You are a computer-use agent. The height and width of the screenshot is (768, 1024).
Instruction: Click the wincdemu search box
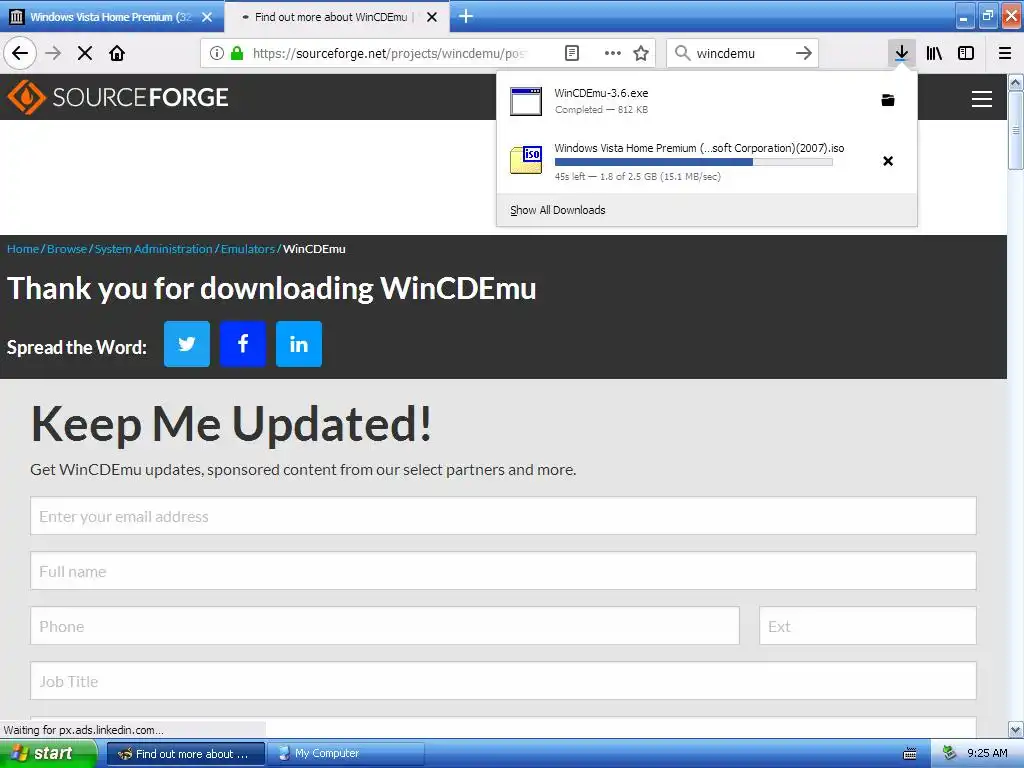pyautogui.click(x=742, y=53)
